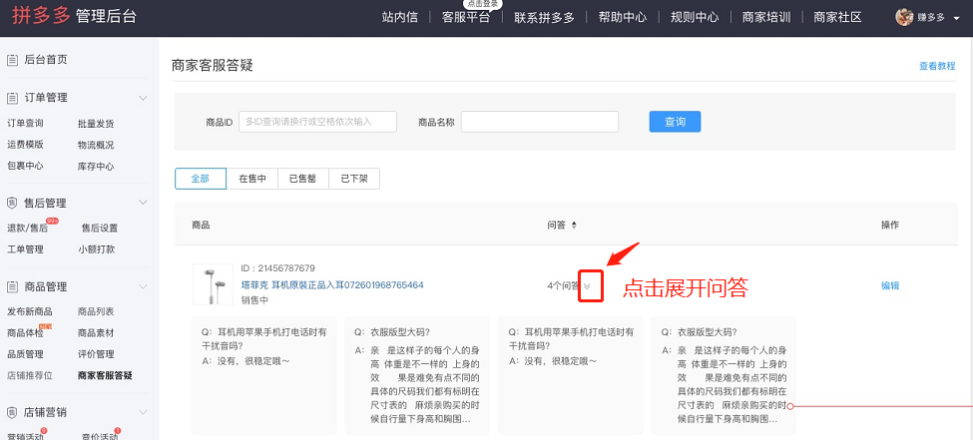The image size is (973, 440).
Task: Go to 后台首页 in sidebar
Action: tap(45, 60)
